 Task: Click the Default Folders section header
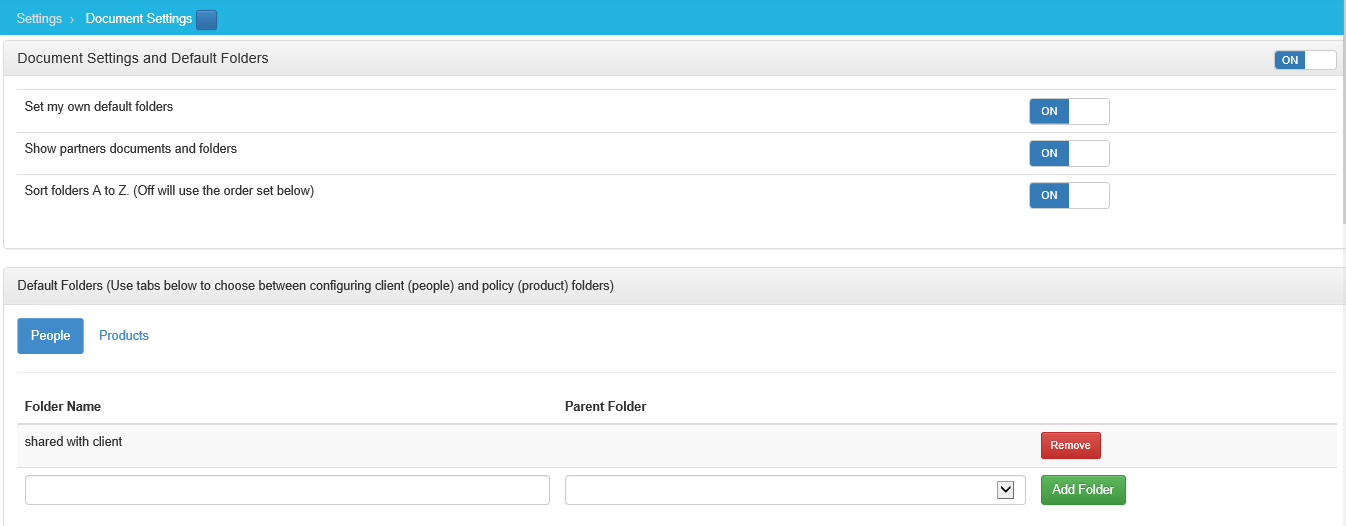click(315, 286)
